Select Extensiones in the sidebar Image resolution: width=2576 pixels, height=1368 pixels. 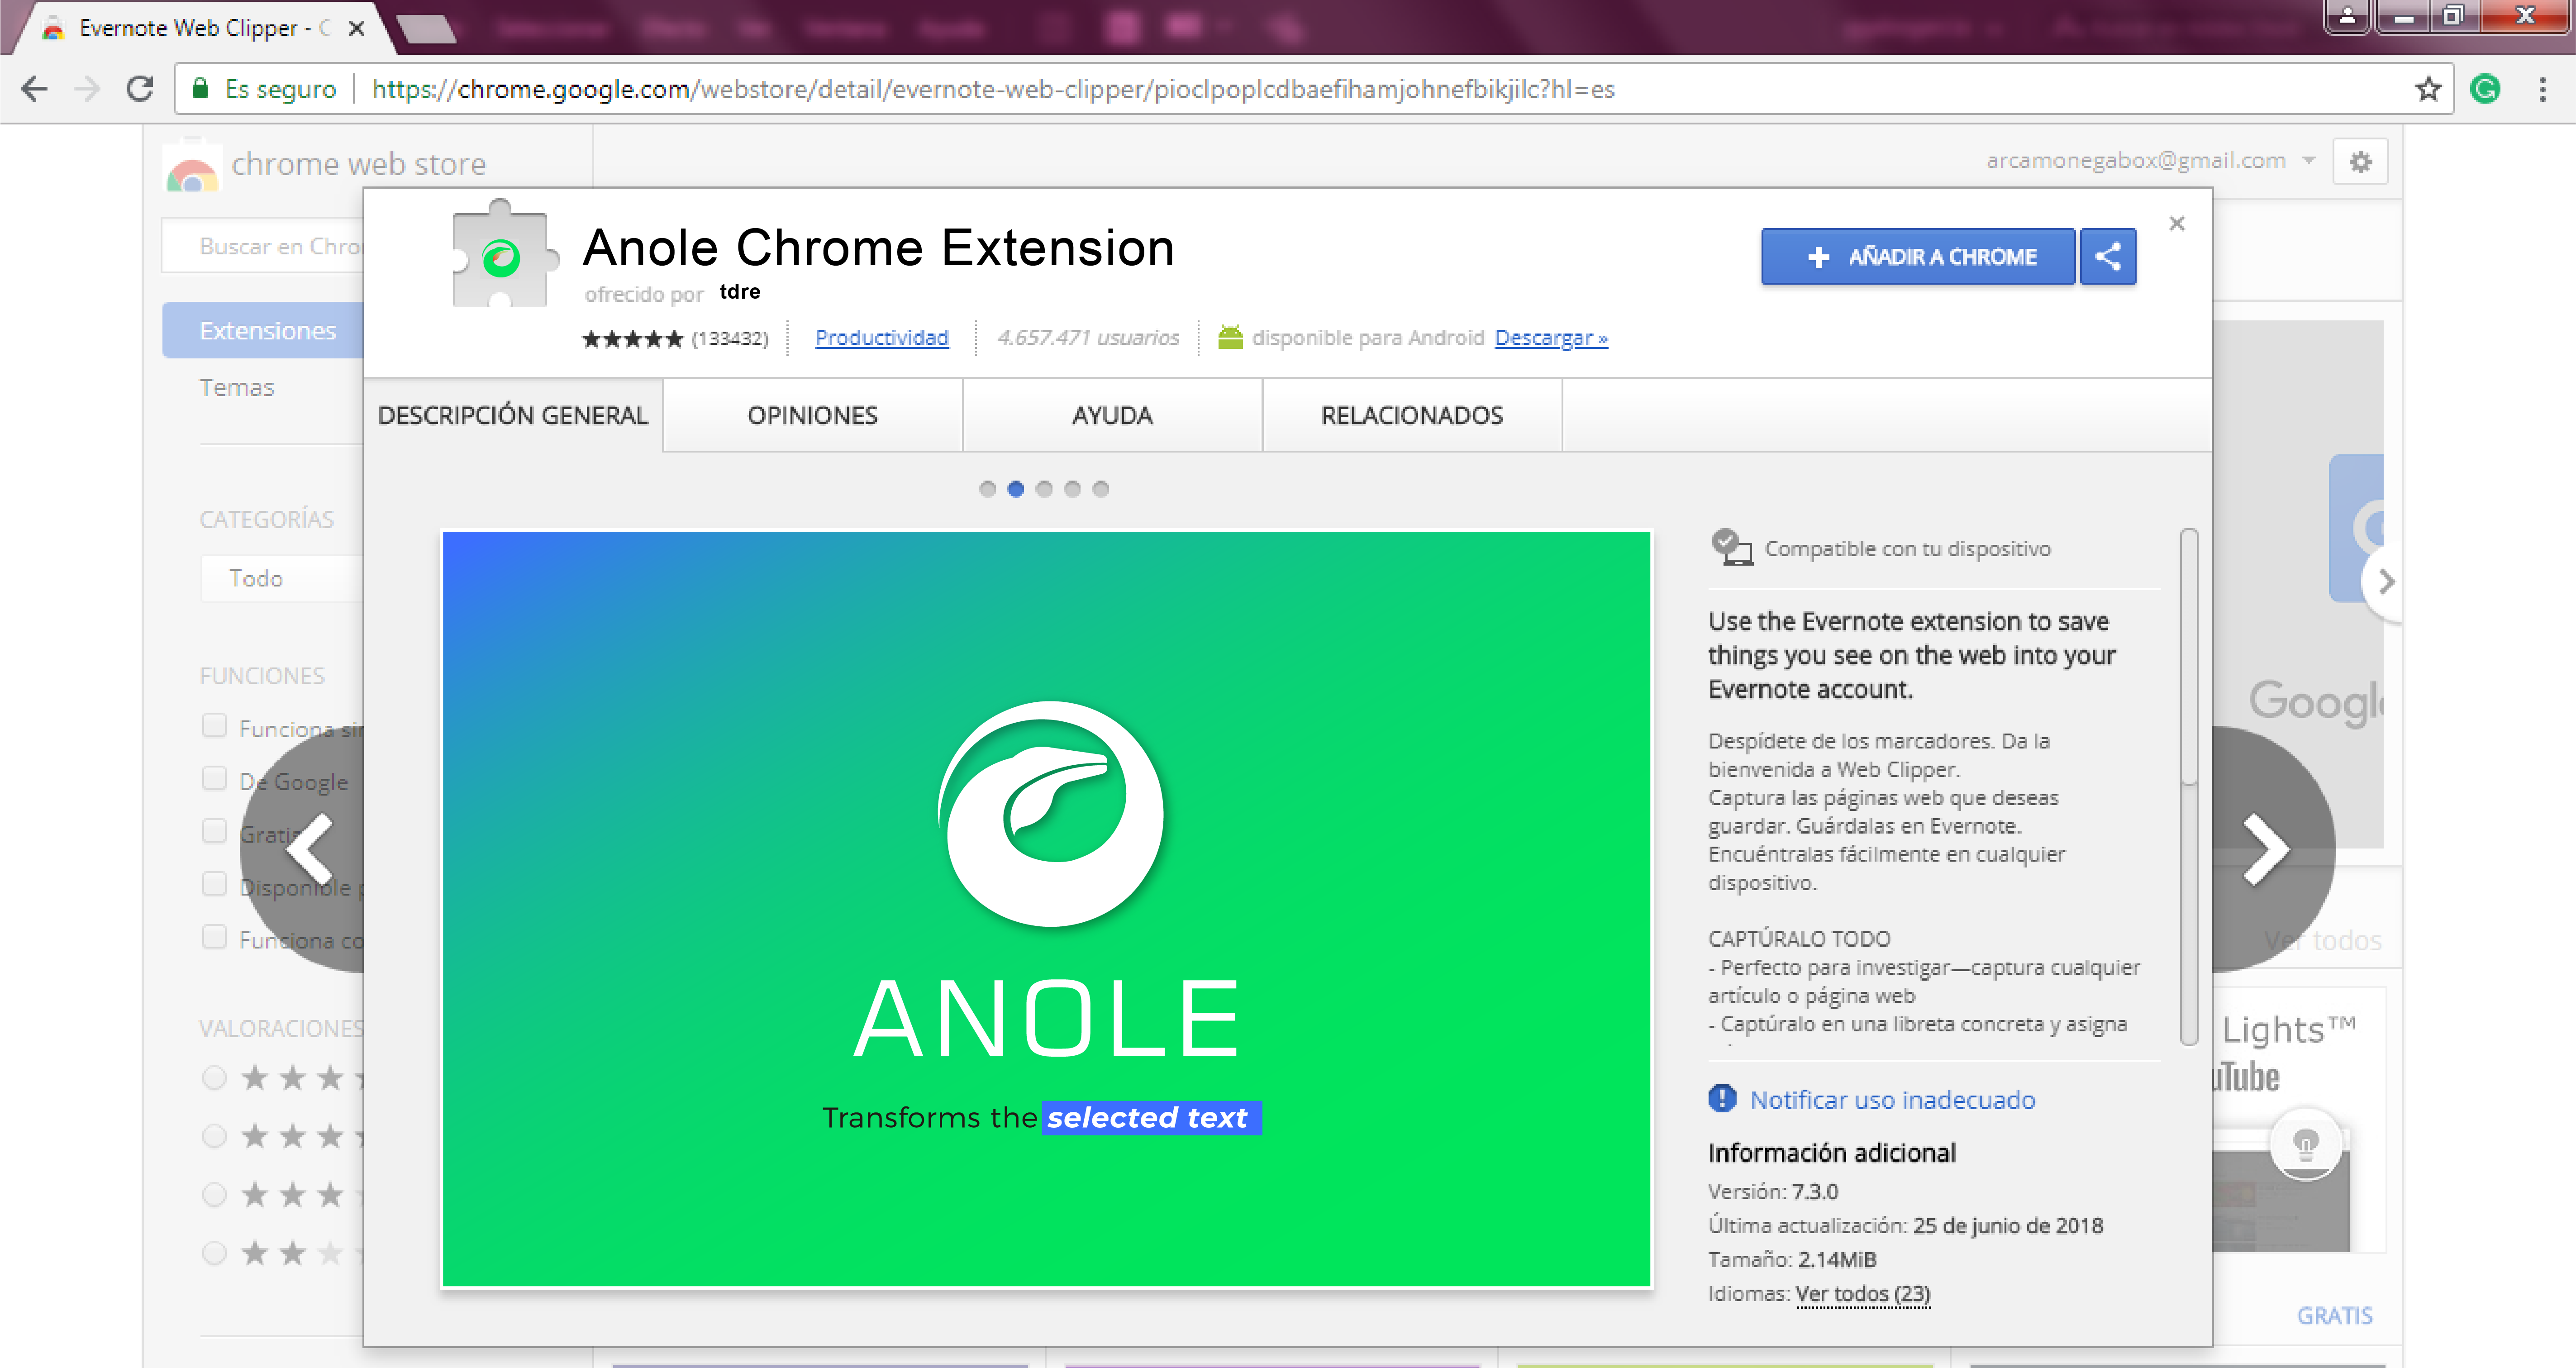264,330
